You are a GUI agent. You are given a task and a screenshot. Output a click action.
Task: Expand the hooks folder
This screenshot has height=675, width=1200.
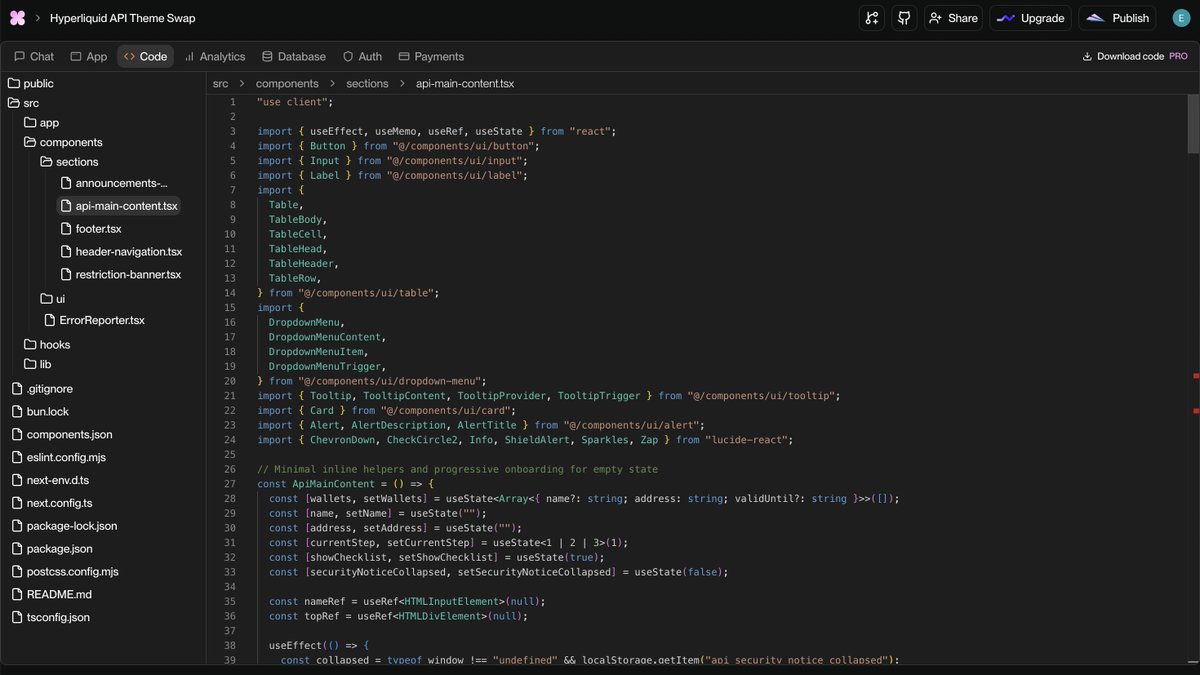pyautogui.click(x=55, y=344)
